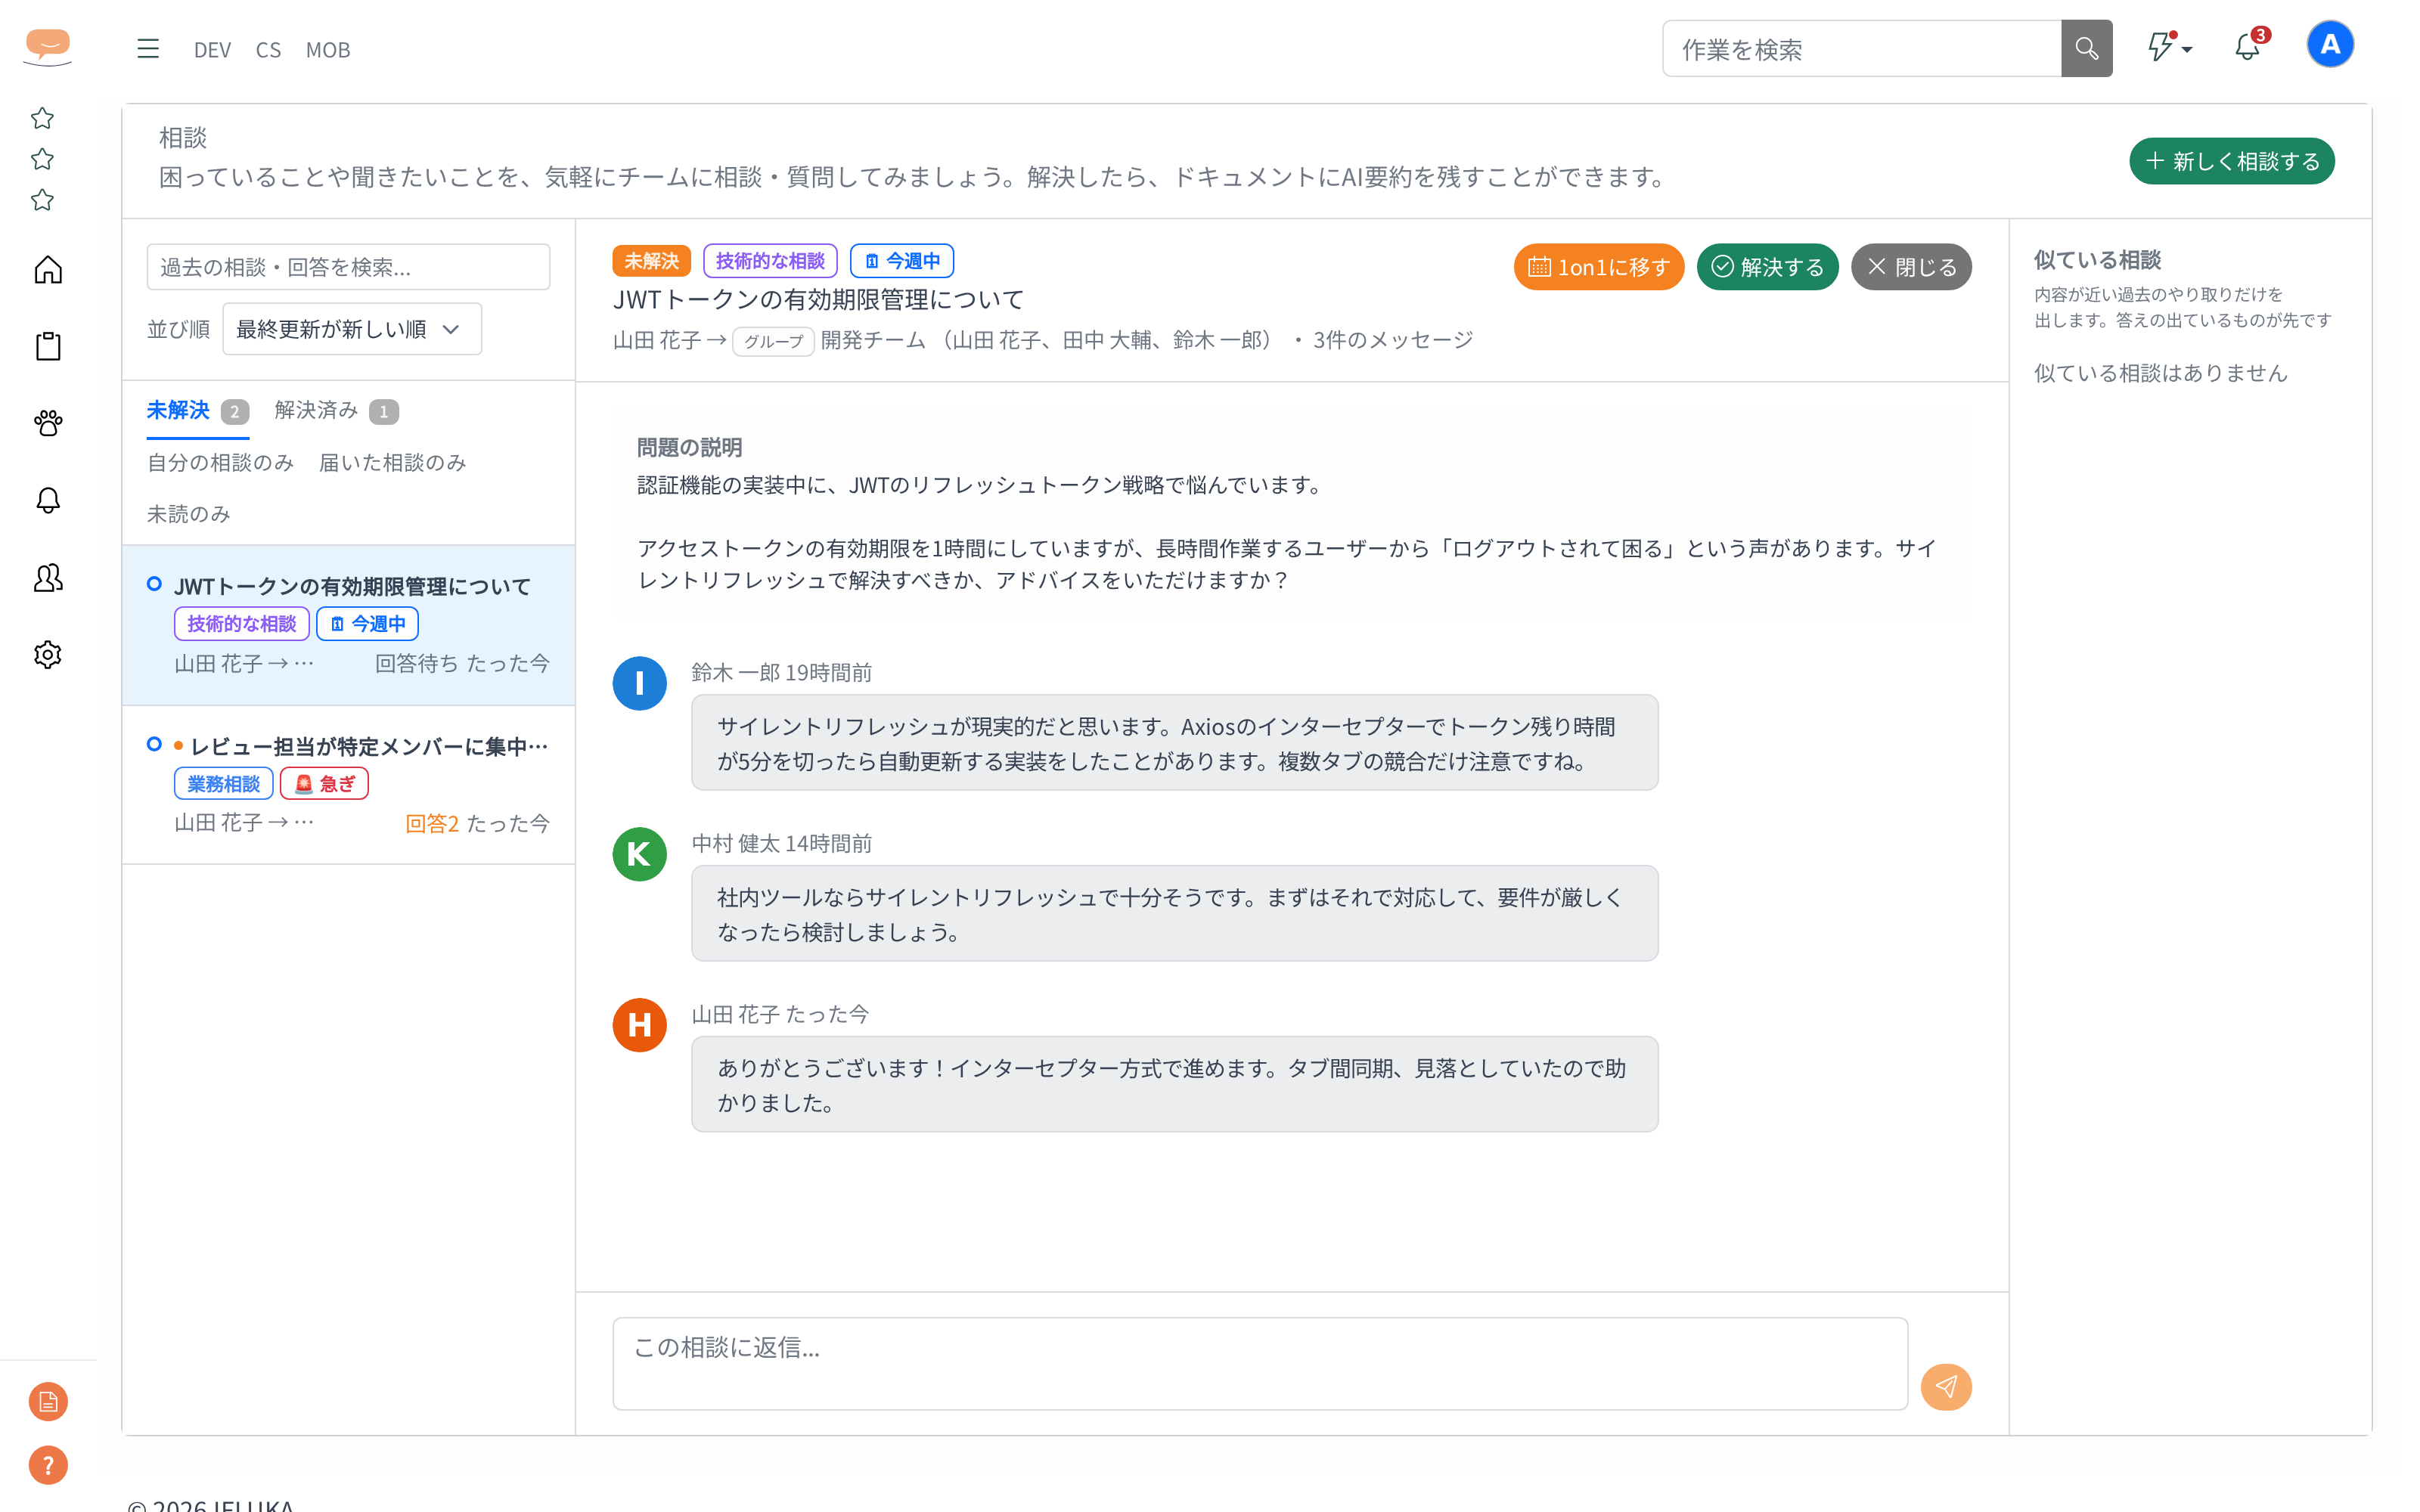Select the JWTトークン consultation list item
The height and width of the screenshot is (1512, 2420).
pyautogui.click(x=348, y=625)
